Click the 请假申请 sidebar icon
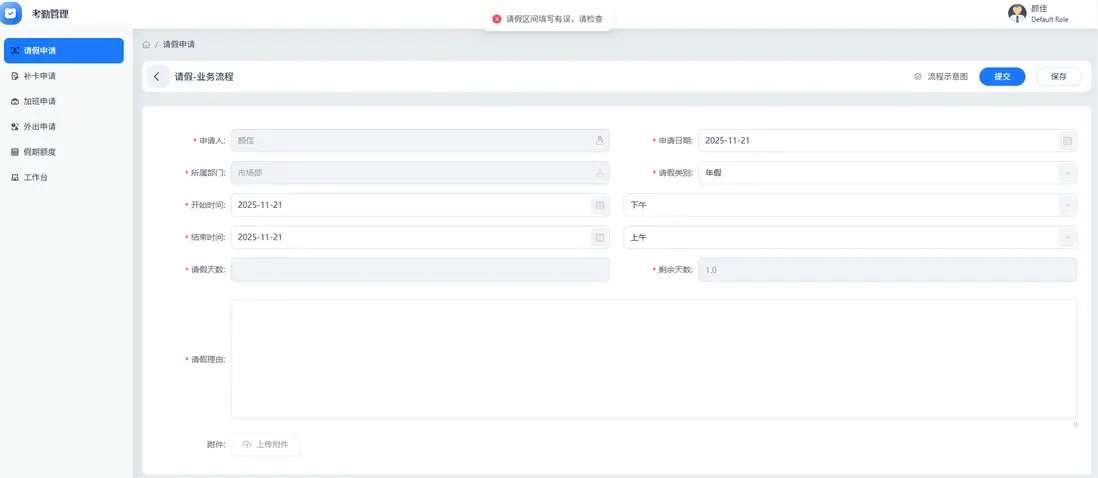The width and height of the screenshot is (1098, 478). 15,50
